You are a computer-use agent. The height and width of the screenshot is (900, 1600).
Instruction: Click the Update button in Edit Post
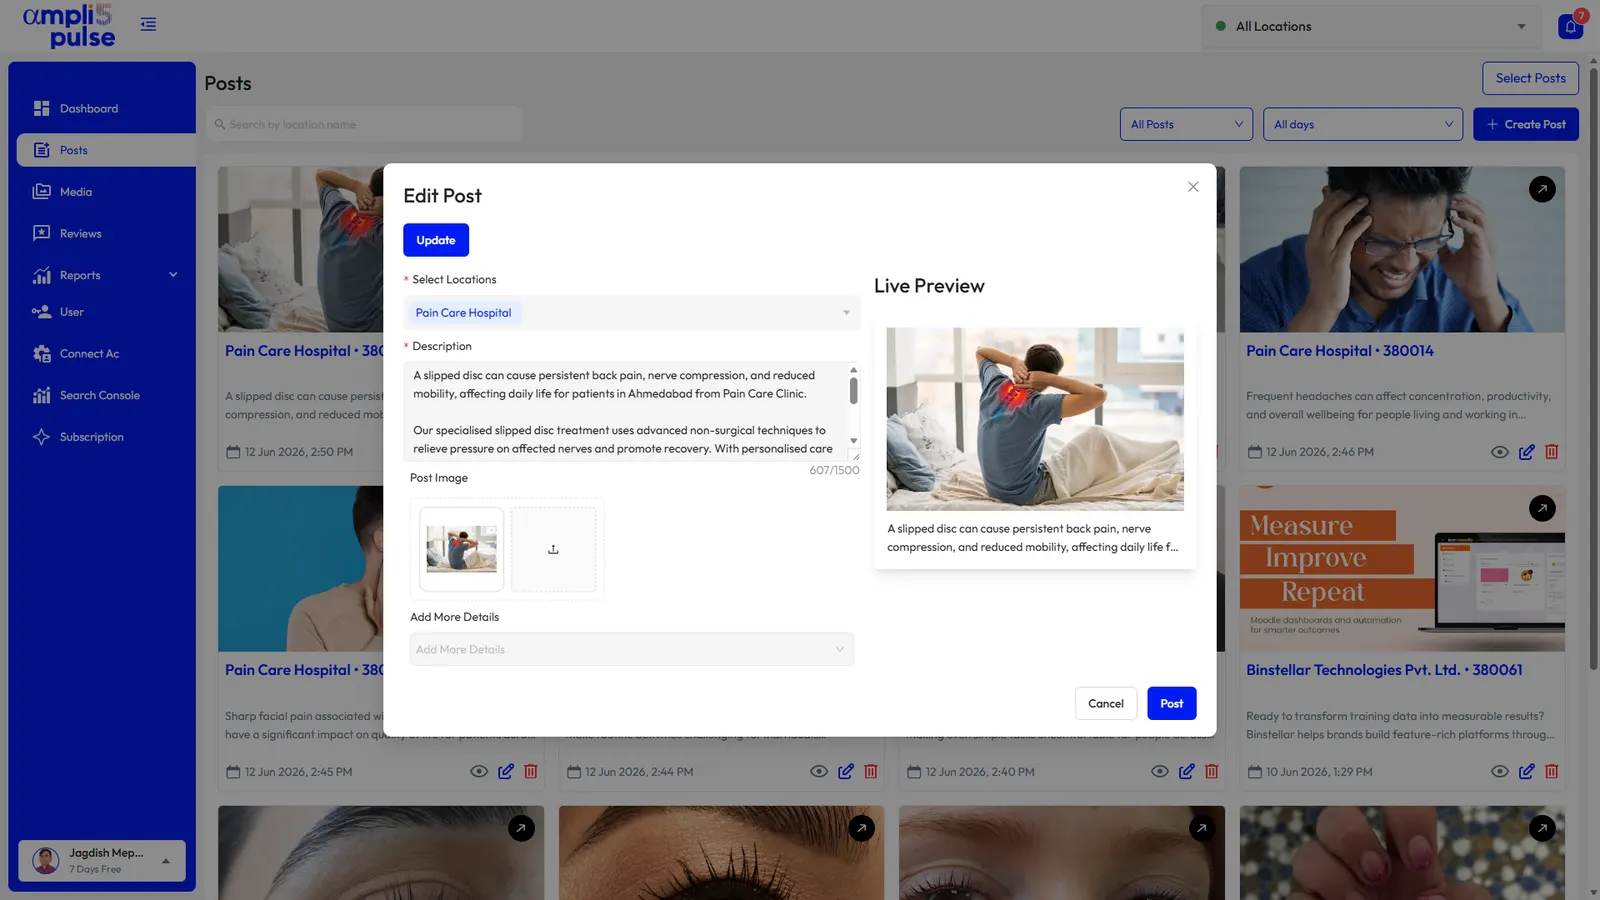436,240
